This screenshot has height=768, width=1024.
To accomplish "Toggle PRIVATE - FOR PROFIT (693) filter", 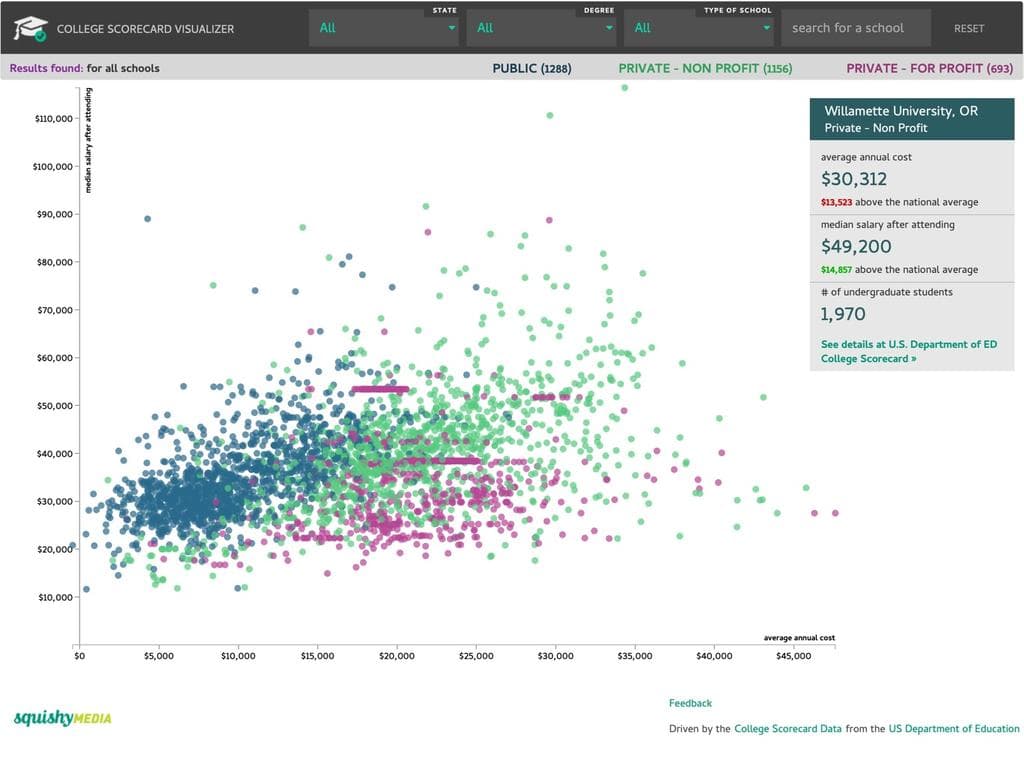I will coord(929,68).
